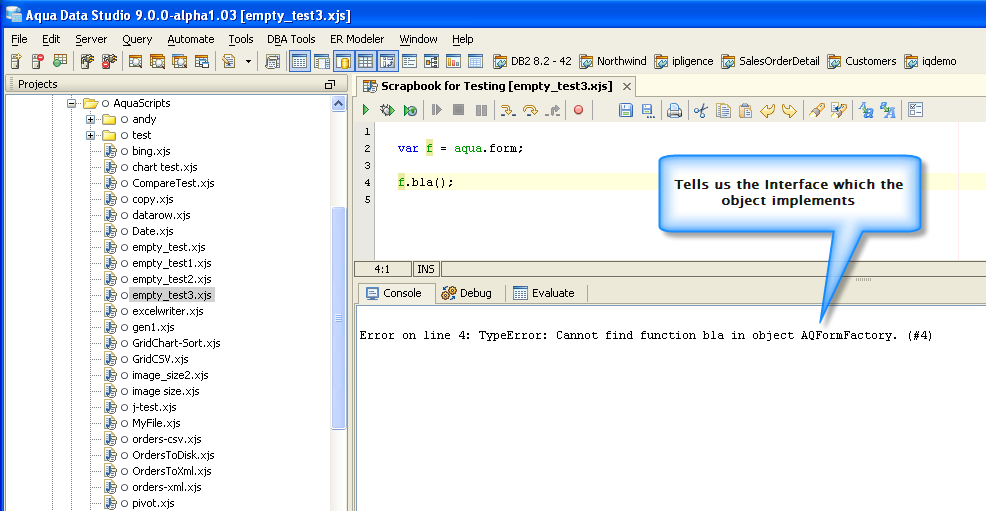The width and height of the screenshot is (986, 511).
Task: Select chart test.xjs file
Action: 165,167
